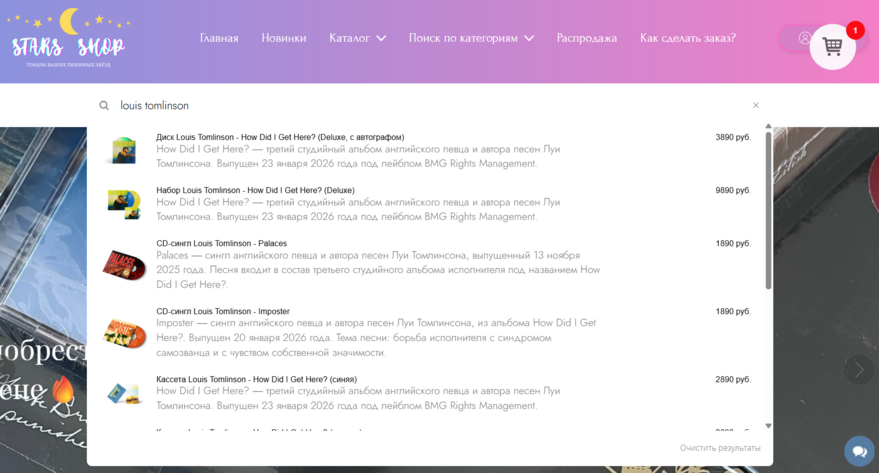
Task: Open the Deluxe autographed disc thumbnail
Action: 124,150
